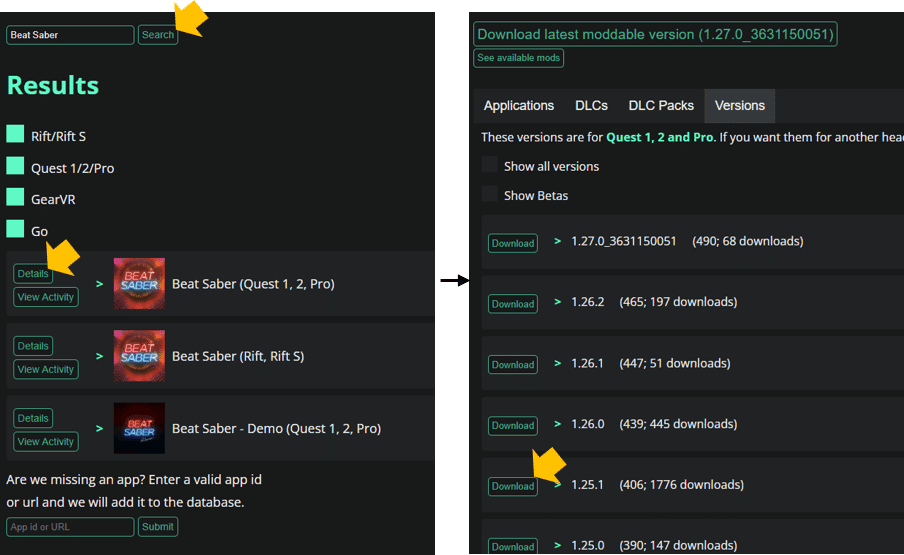Open Details for Beat Saber (Rift, Rift S)
Viewport: 904px width, 555px height.
tap(33, 346)
